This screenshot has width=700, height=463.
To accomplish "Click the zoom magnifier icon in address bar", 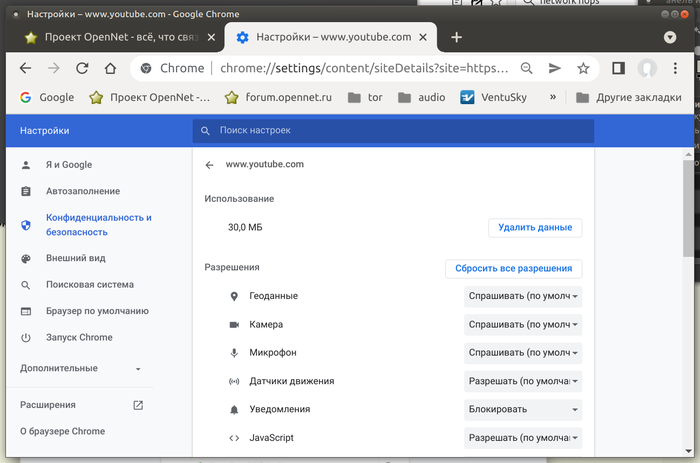I will 527,68.
